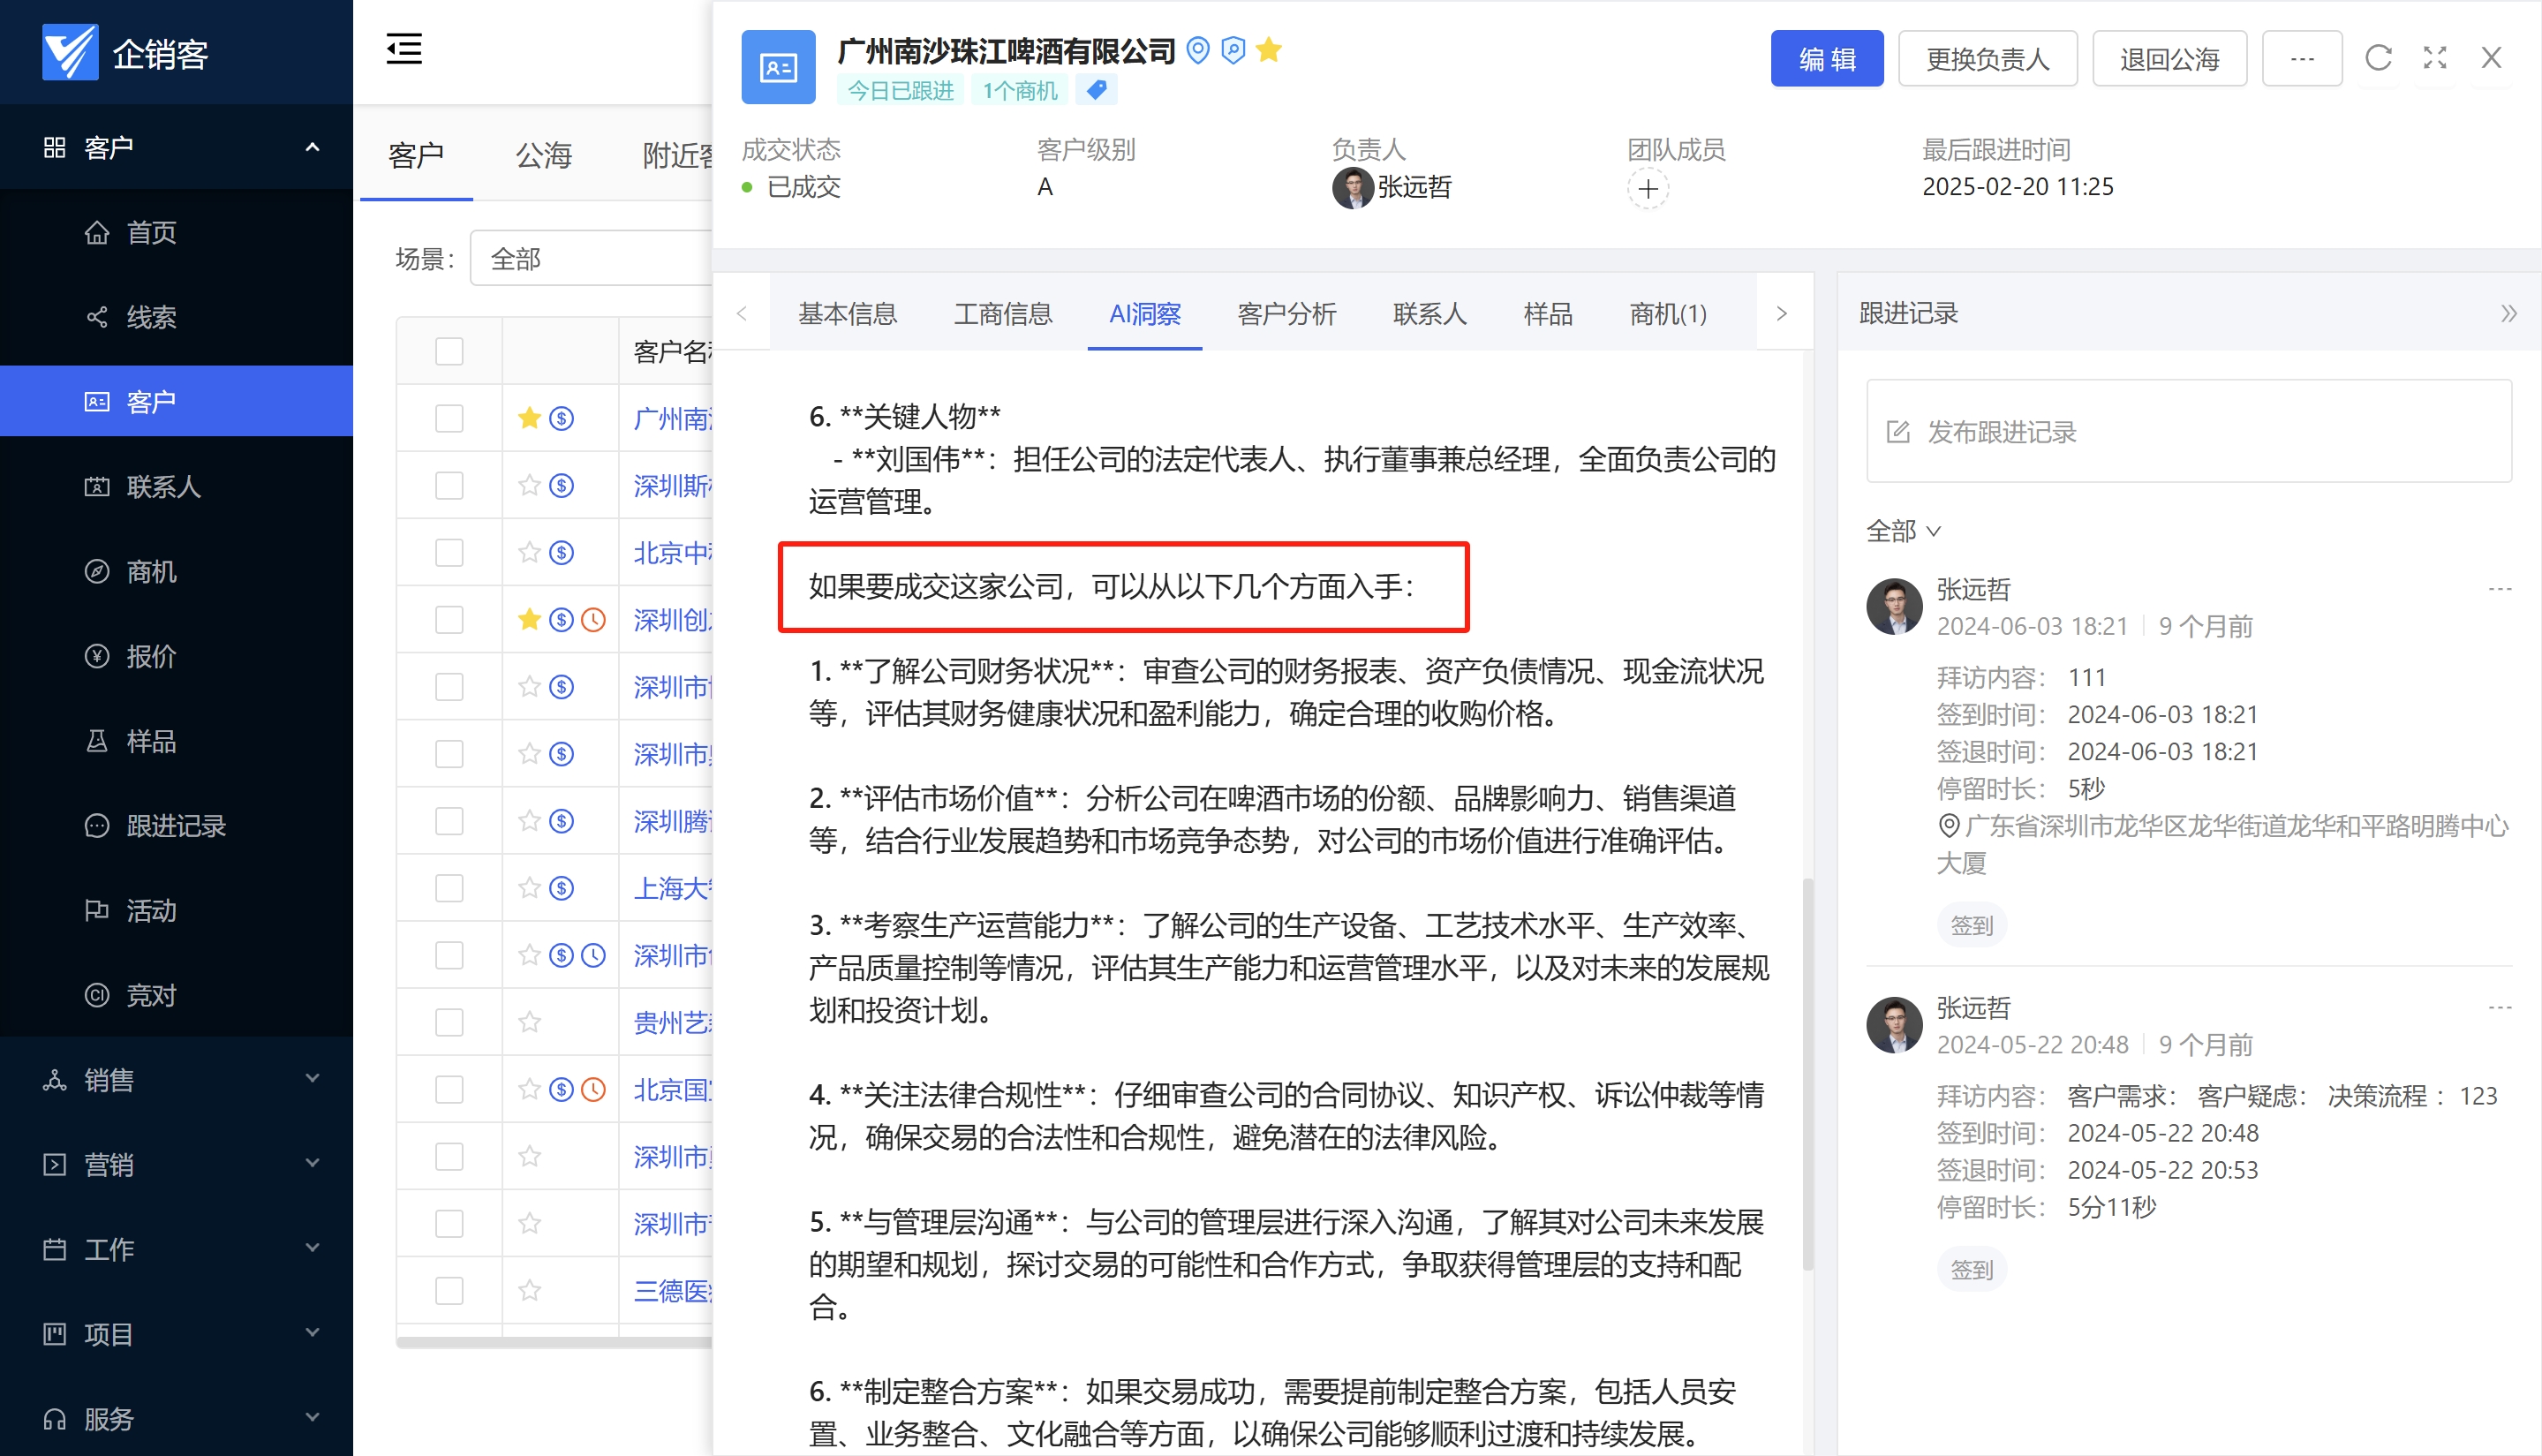Expand the detail panel to fullscreen
The width and height of the screenshot is (2542, 1456).
(2434, 58)
